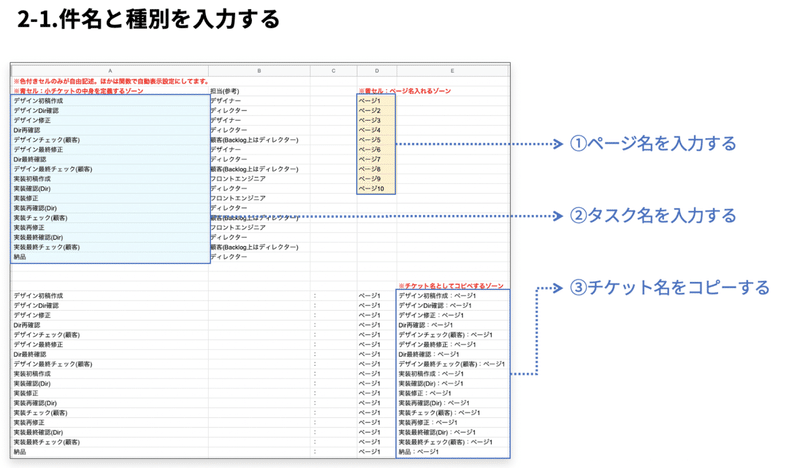This screenshot has width=800, height=468.
Task: Select デザインDir確認 in the light-blue zone
Action: 110,110
